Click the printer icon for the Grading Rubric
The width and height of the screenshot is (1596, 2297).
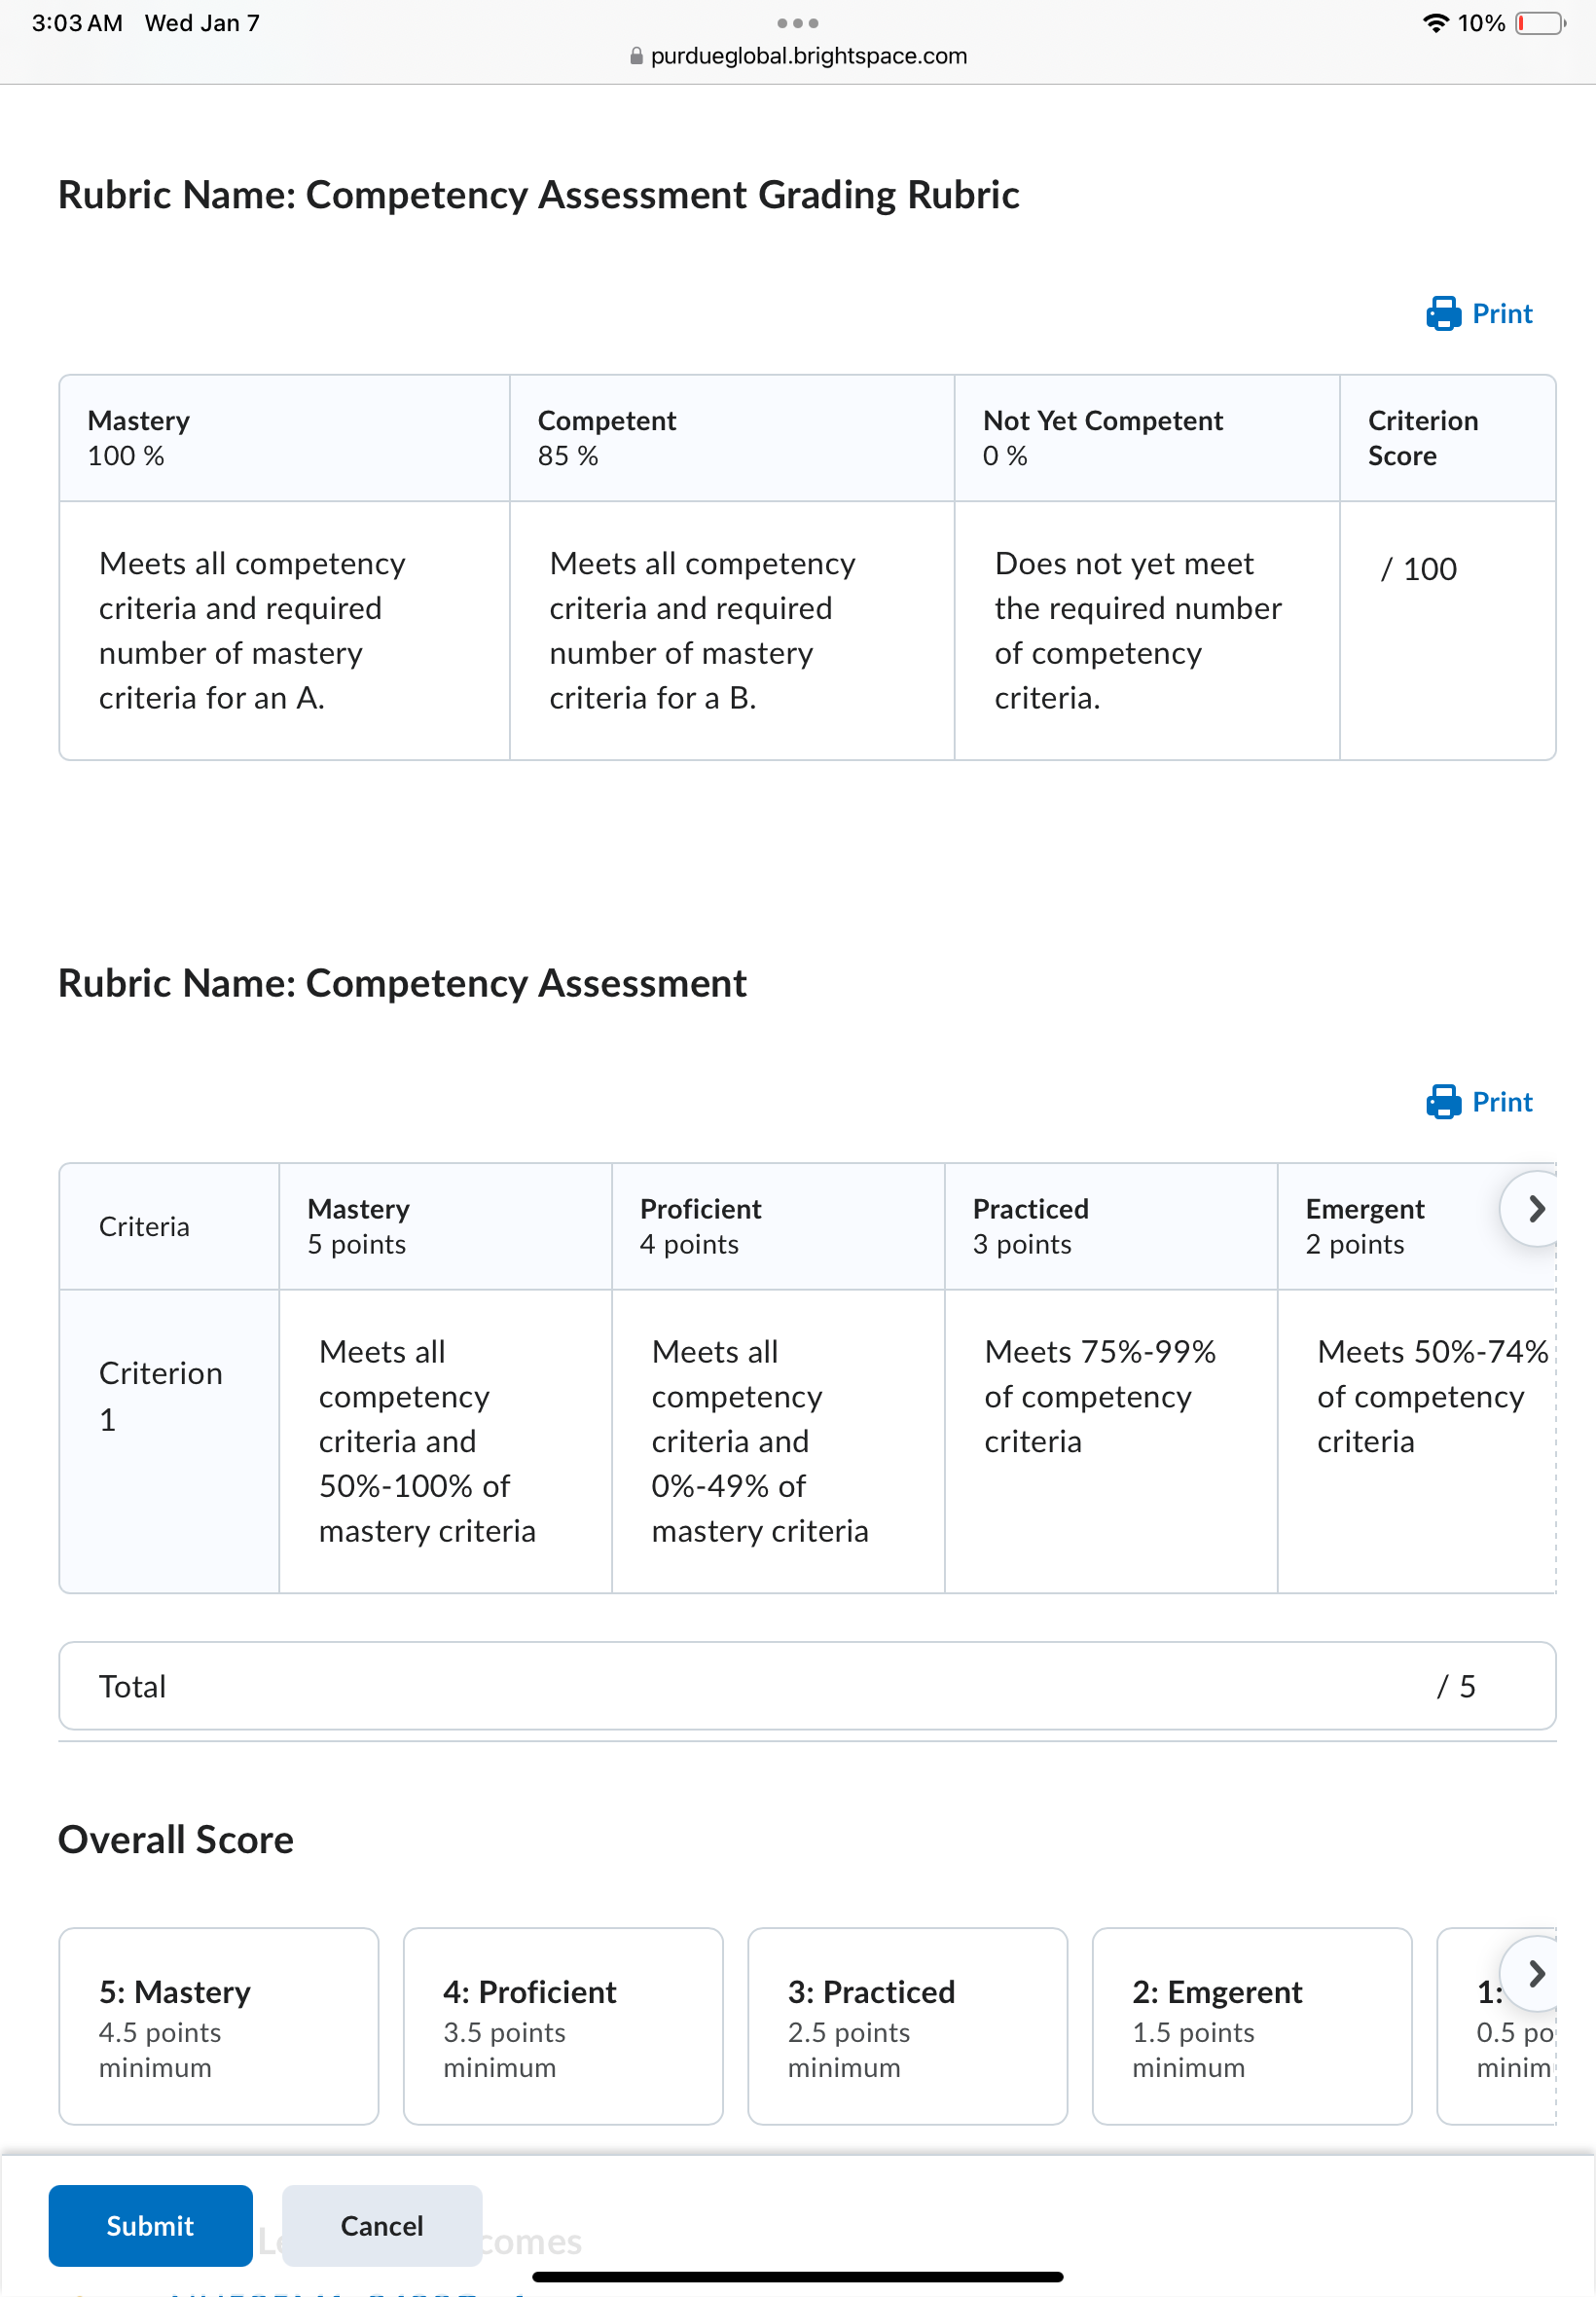tap(1443, 314)
